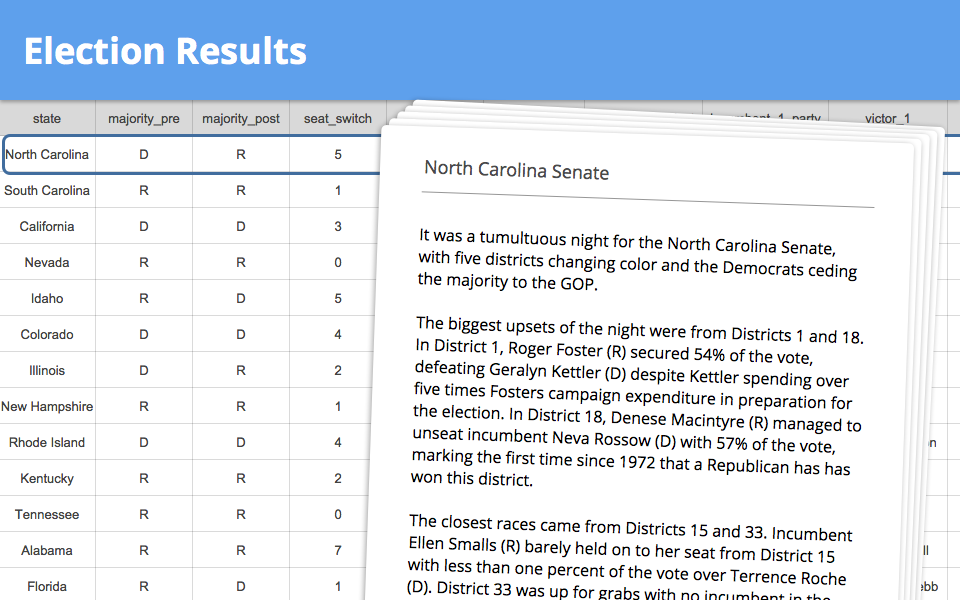Screen dimensions: 960x600
Task: Select the 'Election Results' page heading
Action: (165, 51)
